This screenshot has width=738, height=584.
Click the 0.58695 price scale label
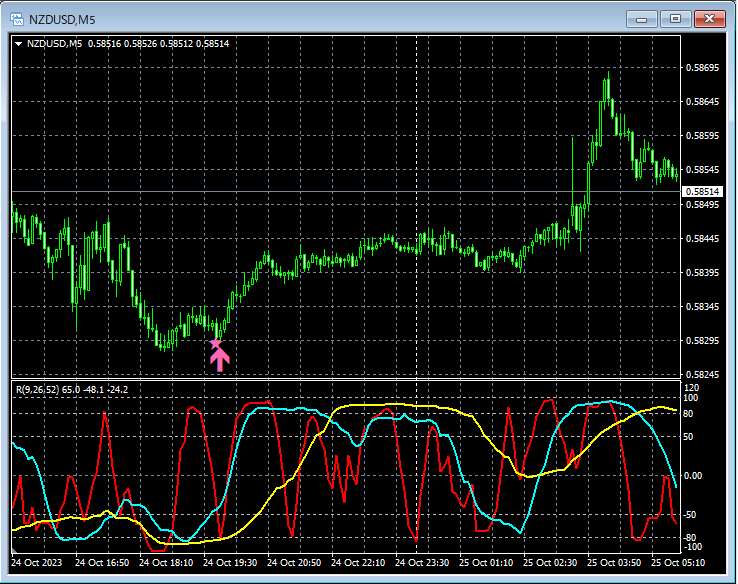[702, 68]
